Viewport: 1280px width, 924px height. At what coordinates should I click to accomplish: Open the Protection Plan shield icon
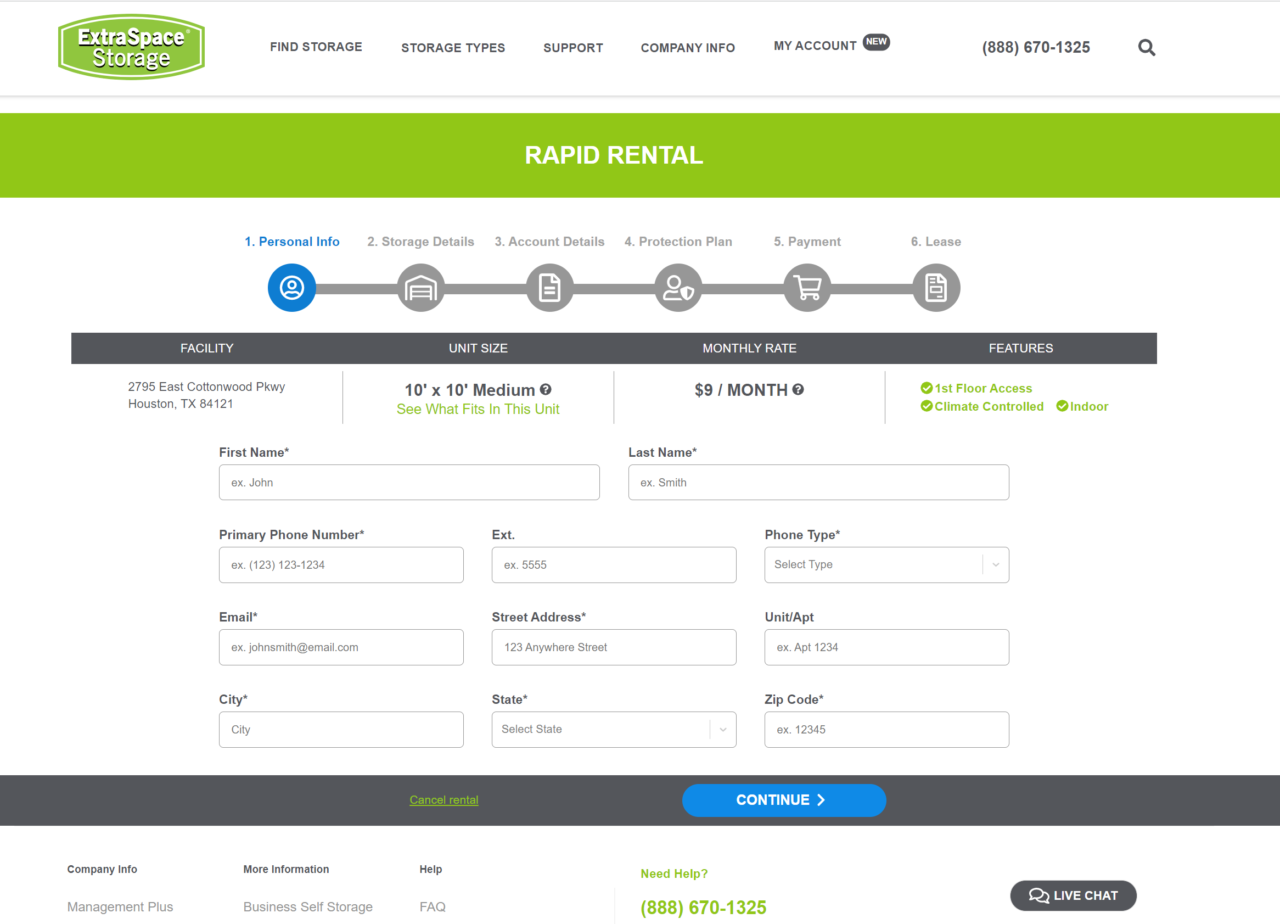click(678, 287)
